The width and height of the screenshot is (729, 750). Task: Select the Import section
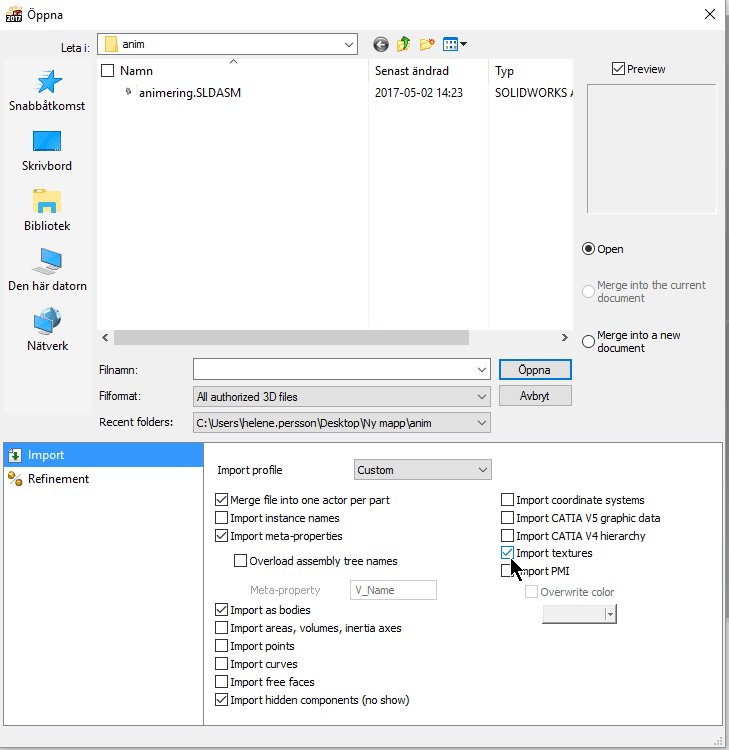(46, 455)
